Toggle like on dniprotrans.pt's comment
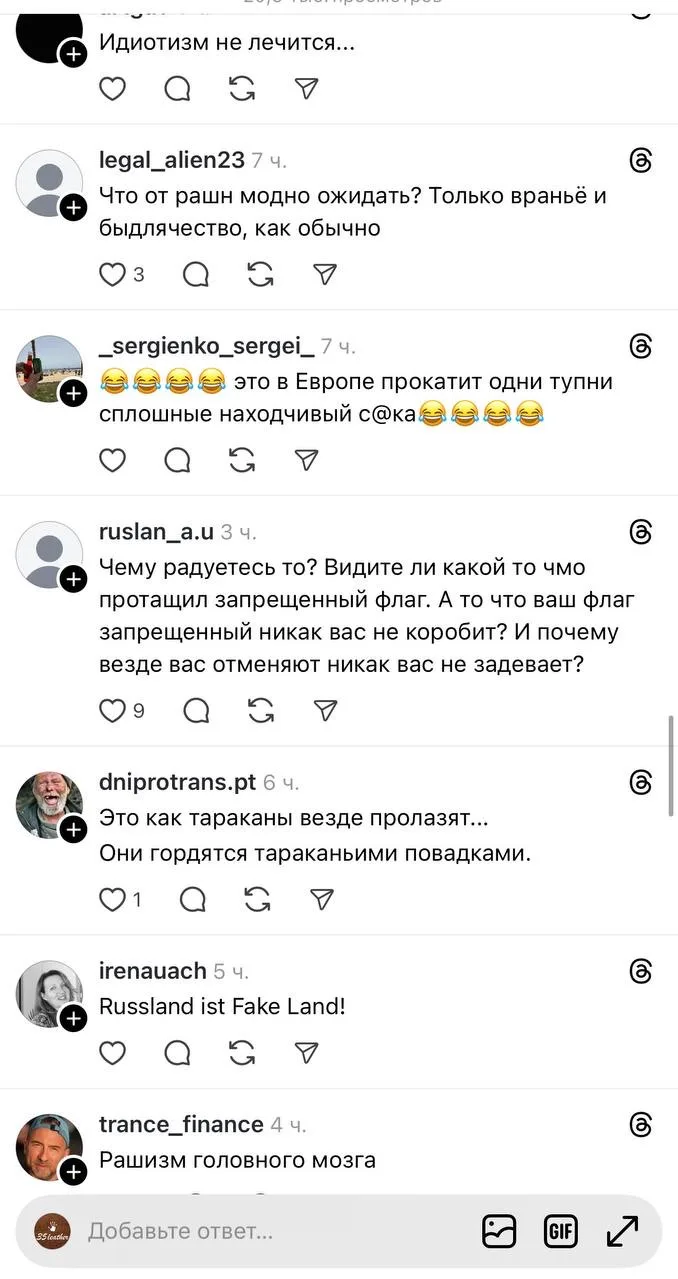The height and width of the screenshot is (1279, 678). [x=113, y=899]
